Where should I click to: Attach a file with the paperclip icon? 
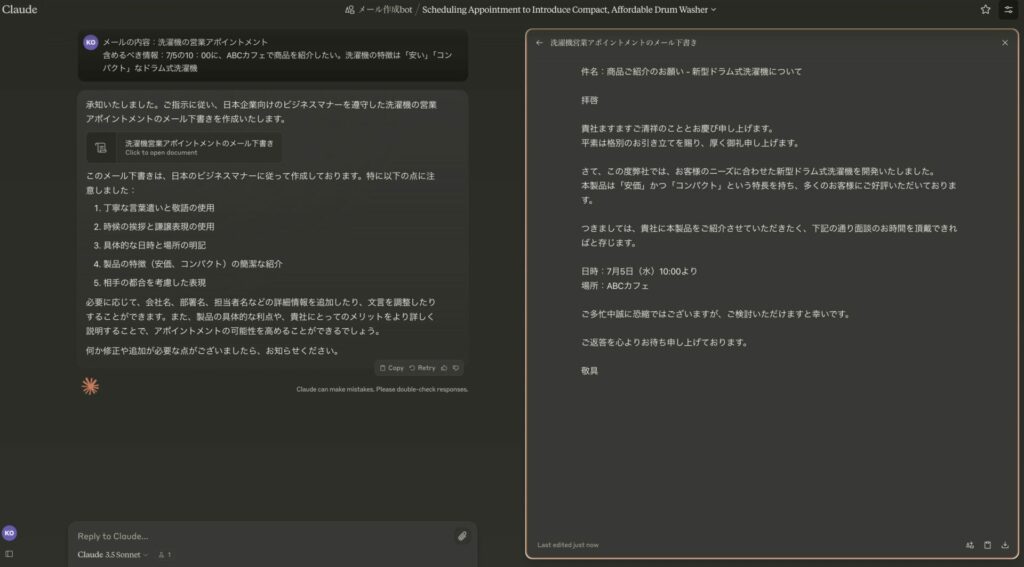coord(462,536)
